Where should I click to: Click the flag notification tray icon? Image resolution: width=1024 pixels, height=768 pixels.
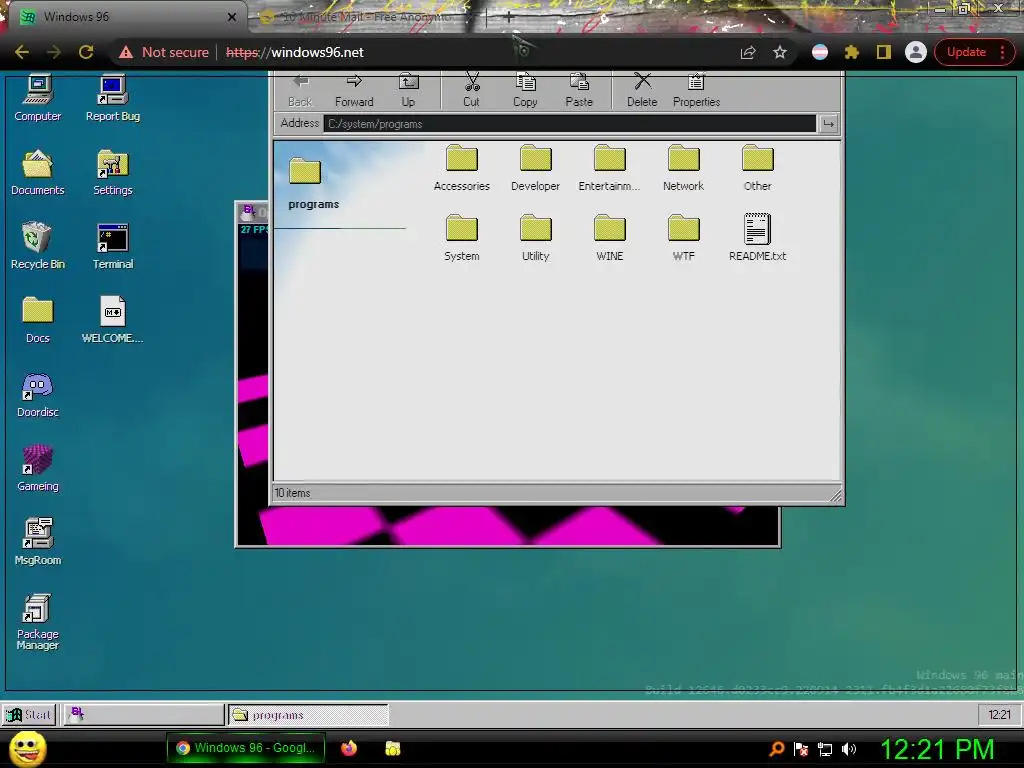click(801, 749)
